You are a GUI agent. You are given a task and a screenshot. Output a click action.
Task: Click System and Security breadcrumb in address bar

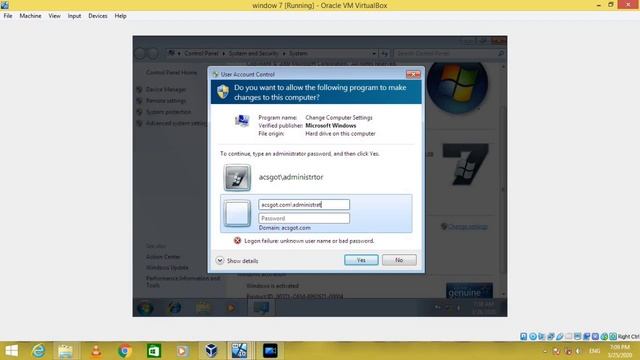tap(253, 53)
